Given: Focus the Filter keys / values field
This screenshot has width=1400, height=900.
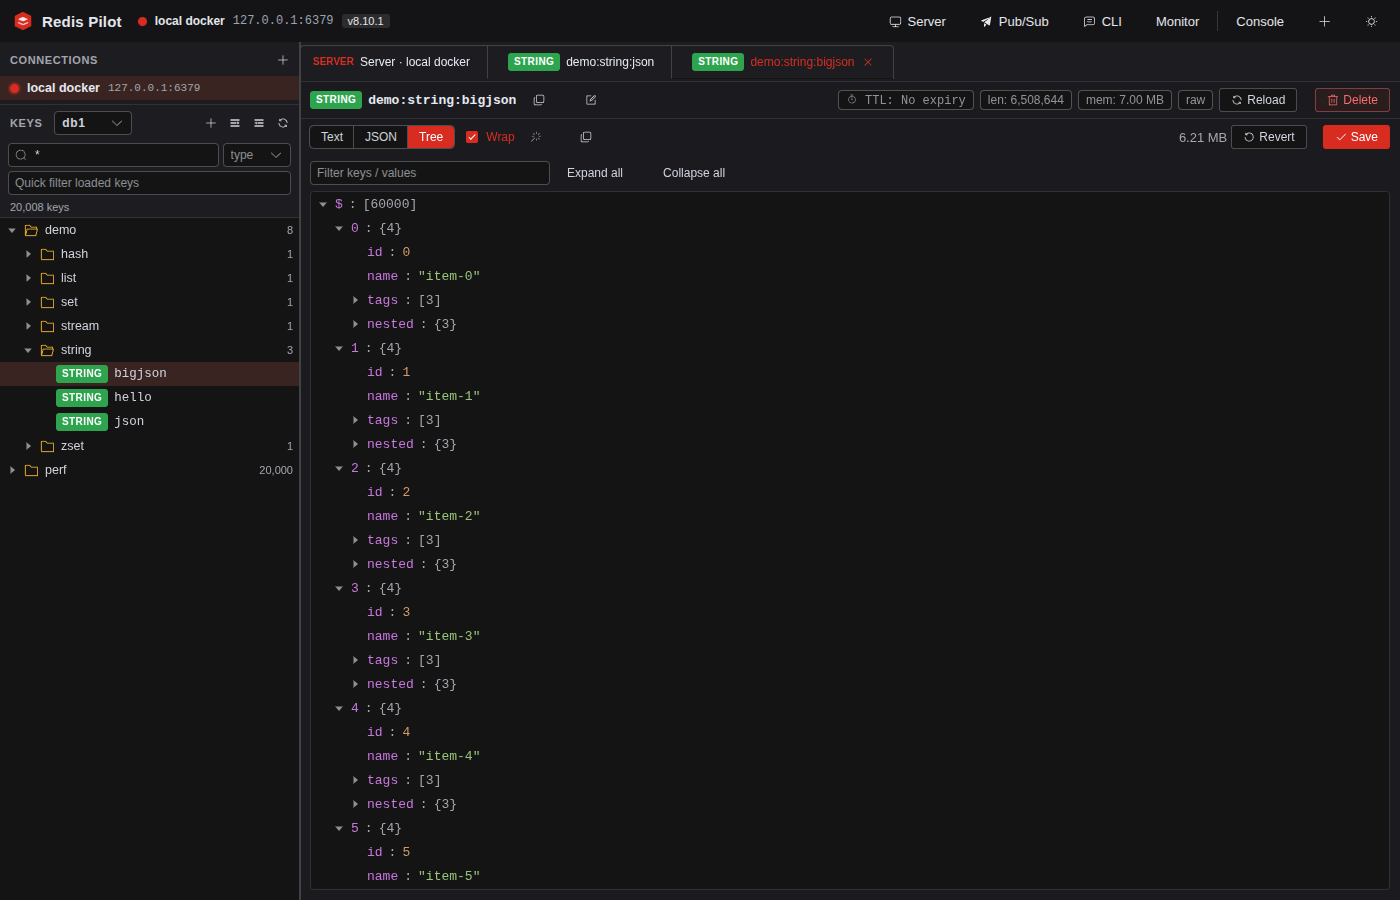Looking at the screenshot, I should tap(430, 173).
